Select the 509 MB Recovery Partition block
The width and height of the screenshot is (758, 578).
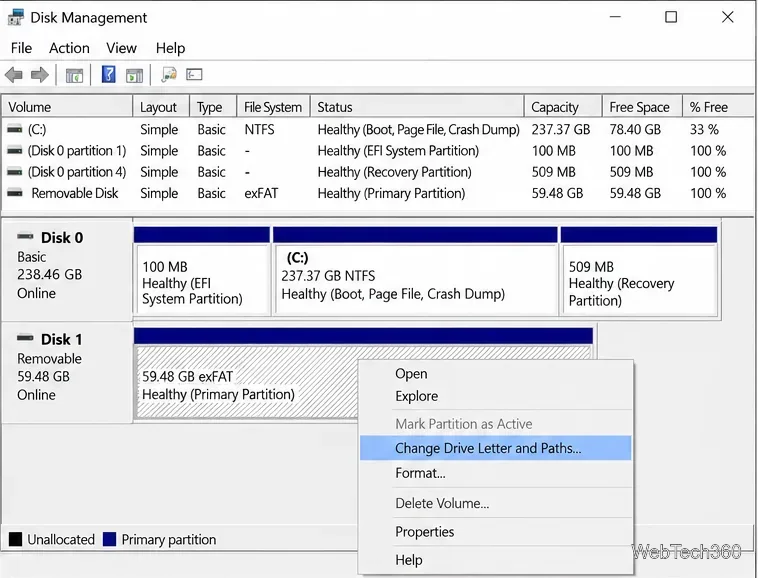click(x=639, y=271)
